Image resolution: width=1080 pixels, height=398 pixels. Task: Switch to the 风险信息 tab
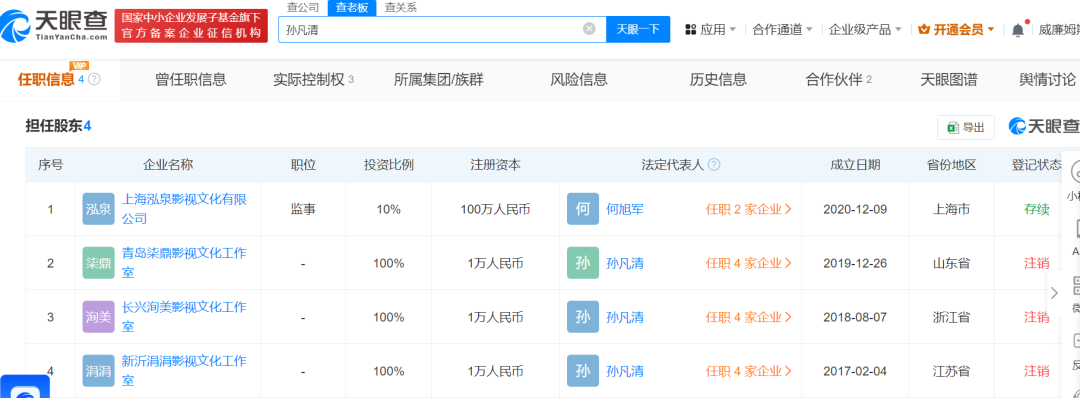point(579,79)
